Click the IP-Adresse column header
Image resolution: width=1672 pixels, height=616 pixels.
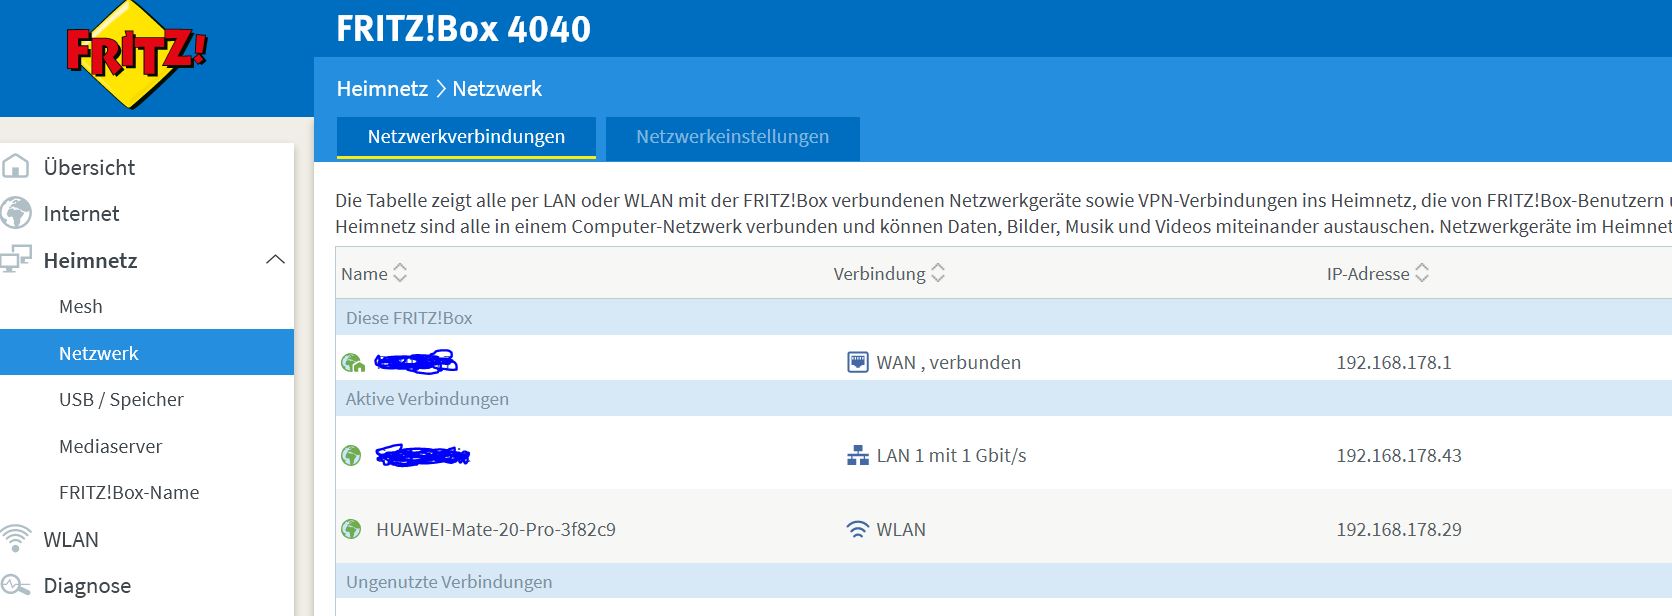point(1367,274)
